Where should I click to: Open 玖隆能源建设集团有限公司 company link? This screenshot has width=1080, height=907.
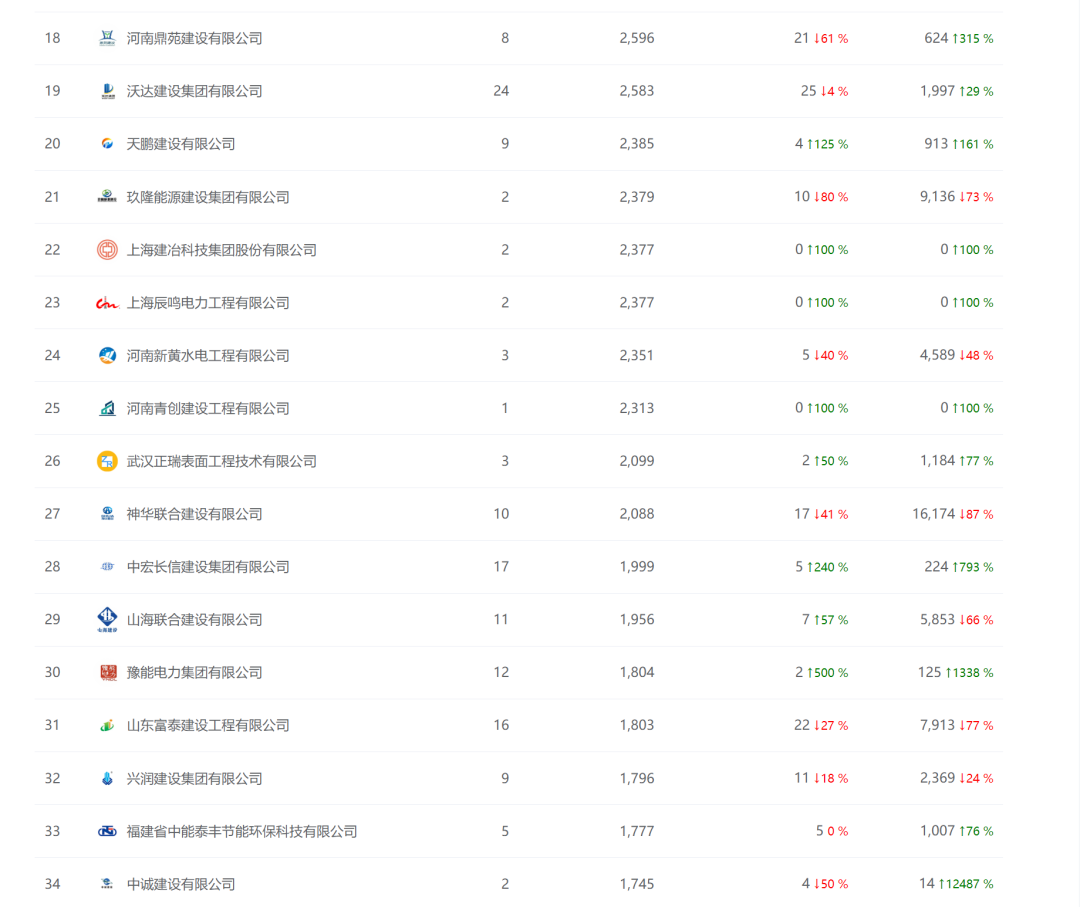click(x=208, y=197)
